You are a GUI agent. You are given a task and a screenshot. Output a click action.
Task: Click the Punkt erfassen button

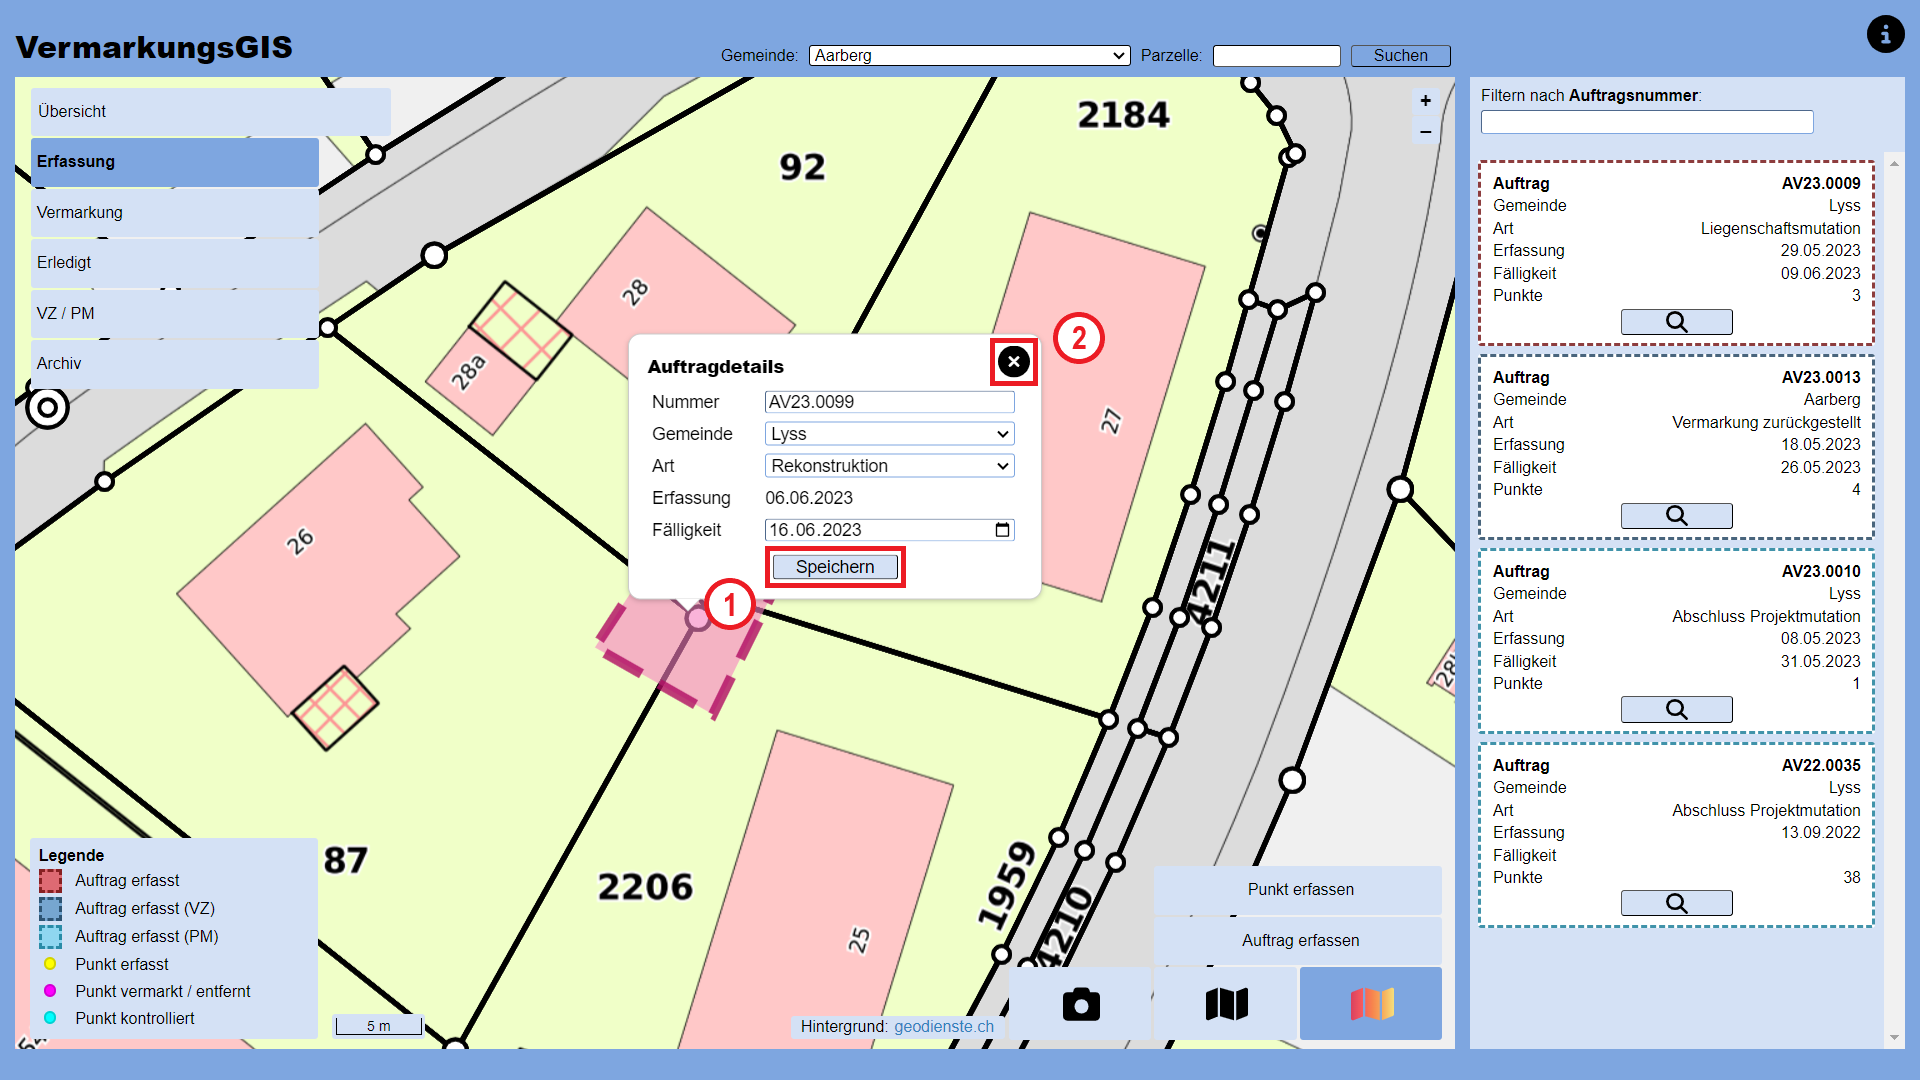tap(1299, 889)
